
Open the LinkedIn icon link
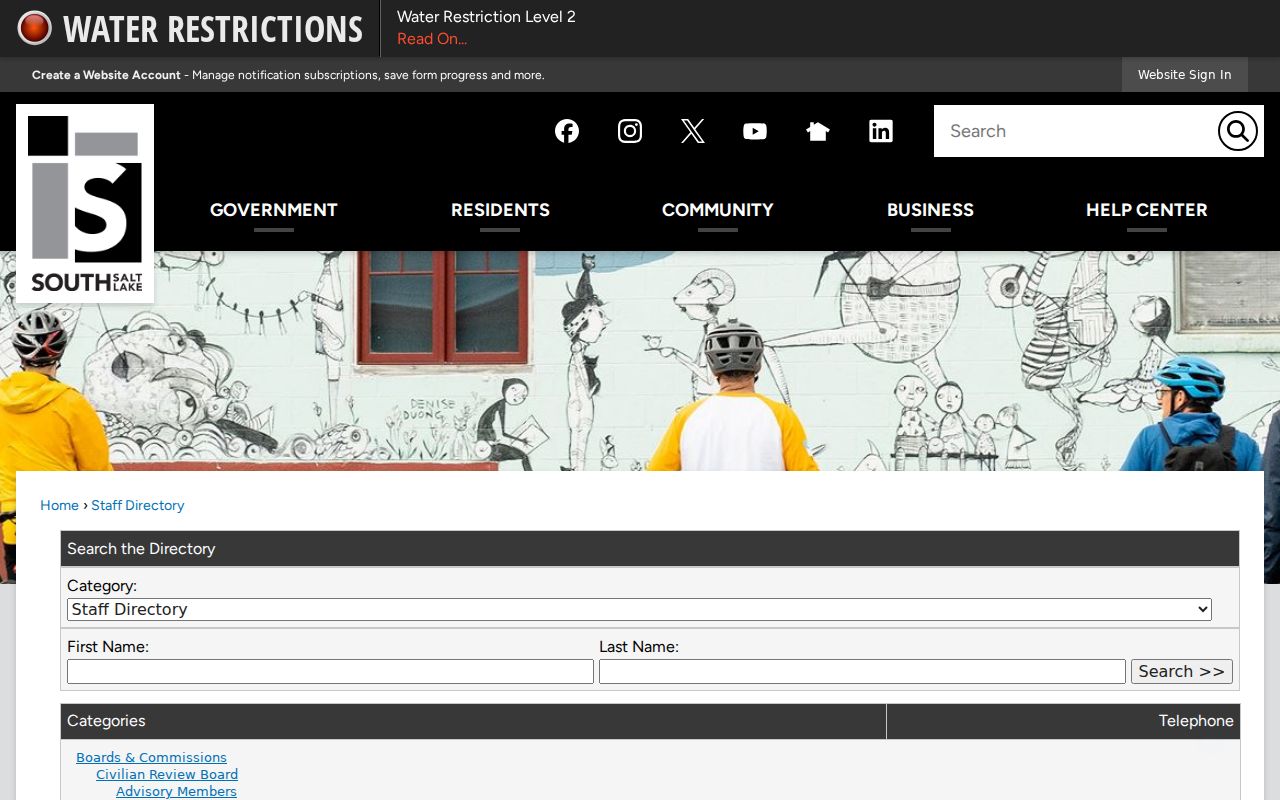coord(881,131)
